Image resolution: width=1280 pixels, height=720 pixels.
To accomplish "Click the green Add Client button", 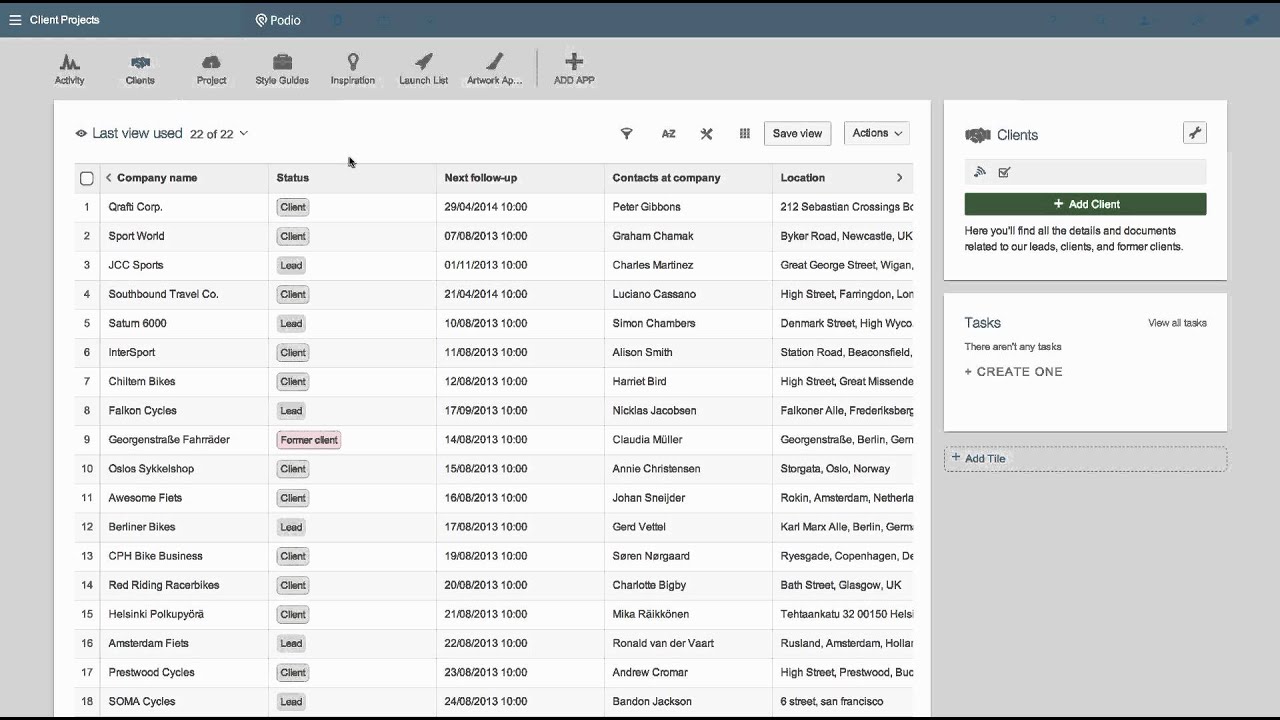I will pos(1085,204).
